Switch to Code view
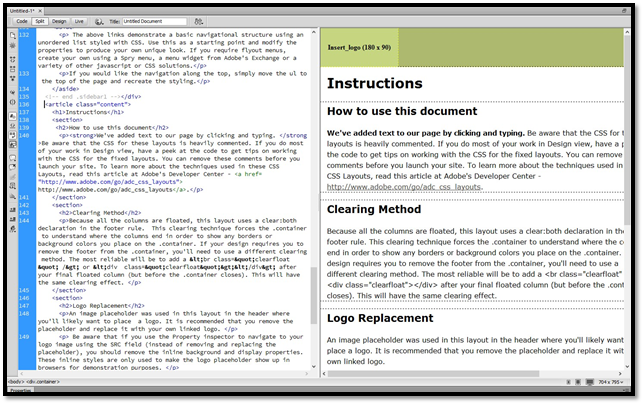644x405 pixels. pos(22,21)
